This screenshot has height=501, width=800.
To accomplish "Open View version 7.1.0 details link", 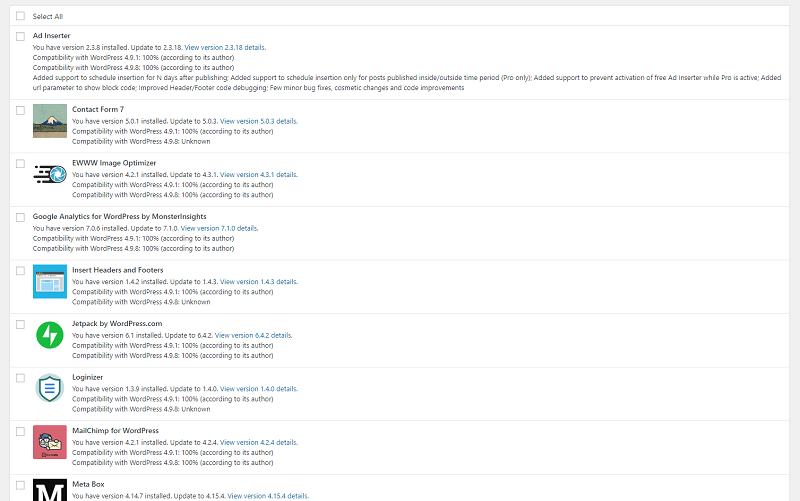I will (219, 229).
